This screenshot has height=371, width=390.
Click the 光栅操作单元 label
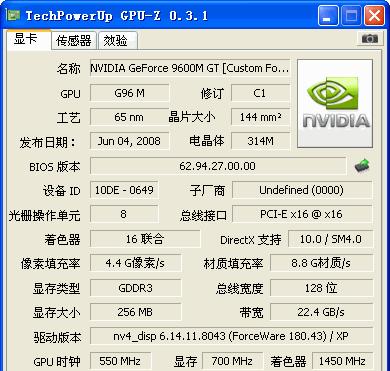[45, 216]
